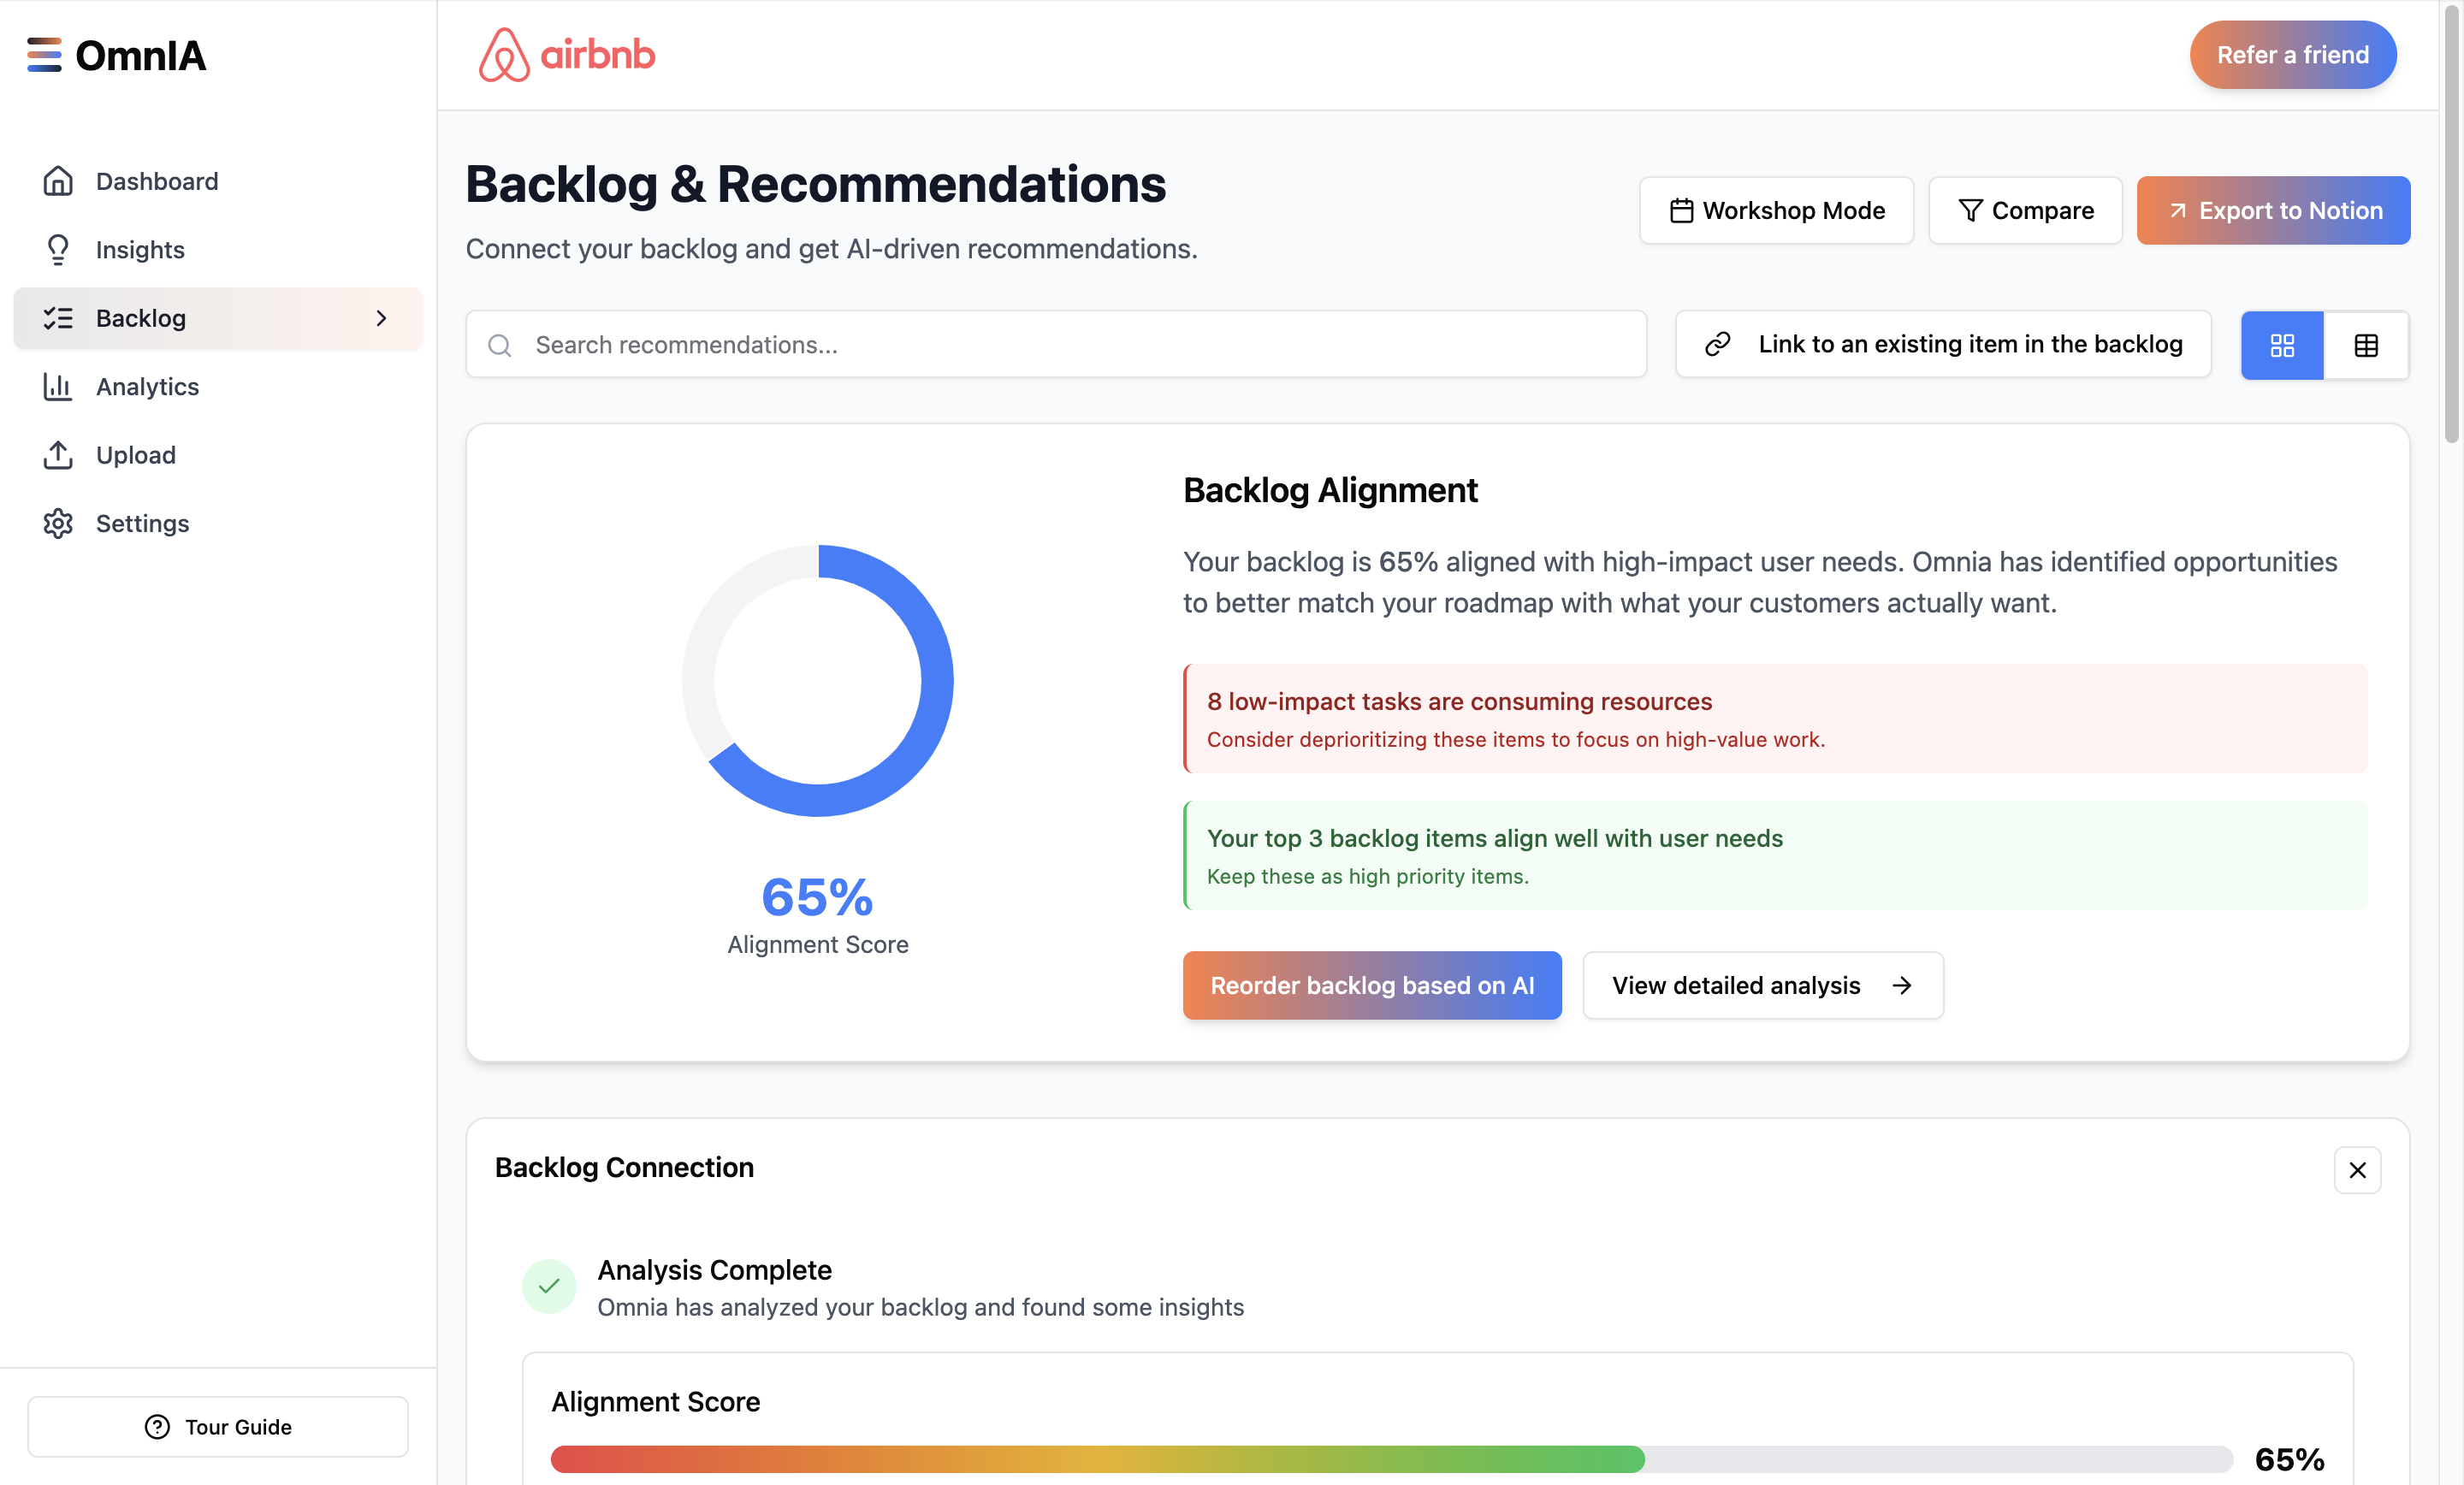This screenshot has width=2464, height=1485.
Task: Click the OmnIA hamburger menu icon
Action: [x=44, y=55]
